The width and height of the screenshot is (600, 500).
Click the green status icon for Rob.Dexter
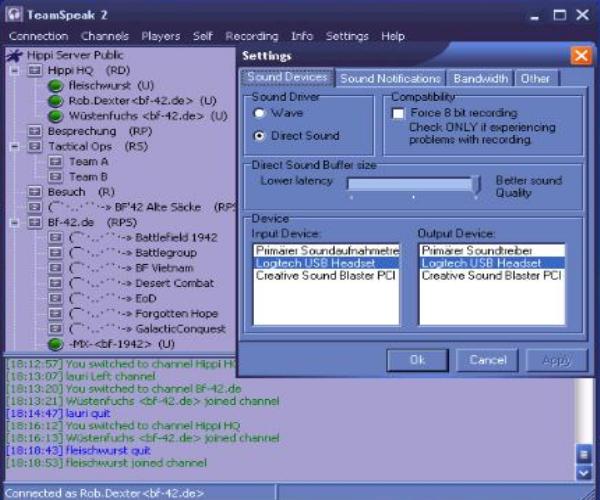(x=55, y=101)
